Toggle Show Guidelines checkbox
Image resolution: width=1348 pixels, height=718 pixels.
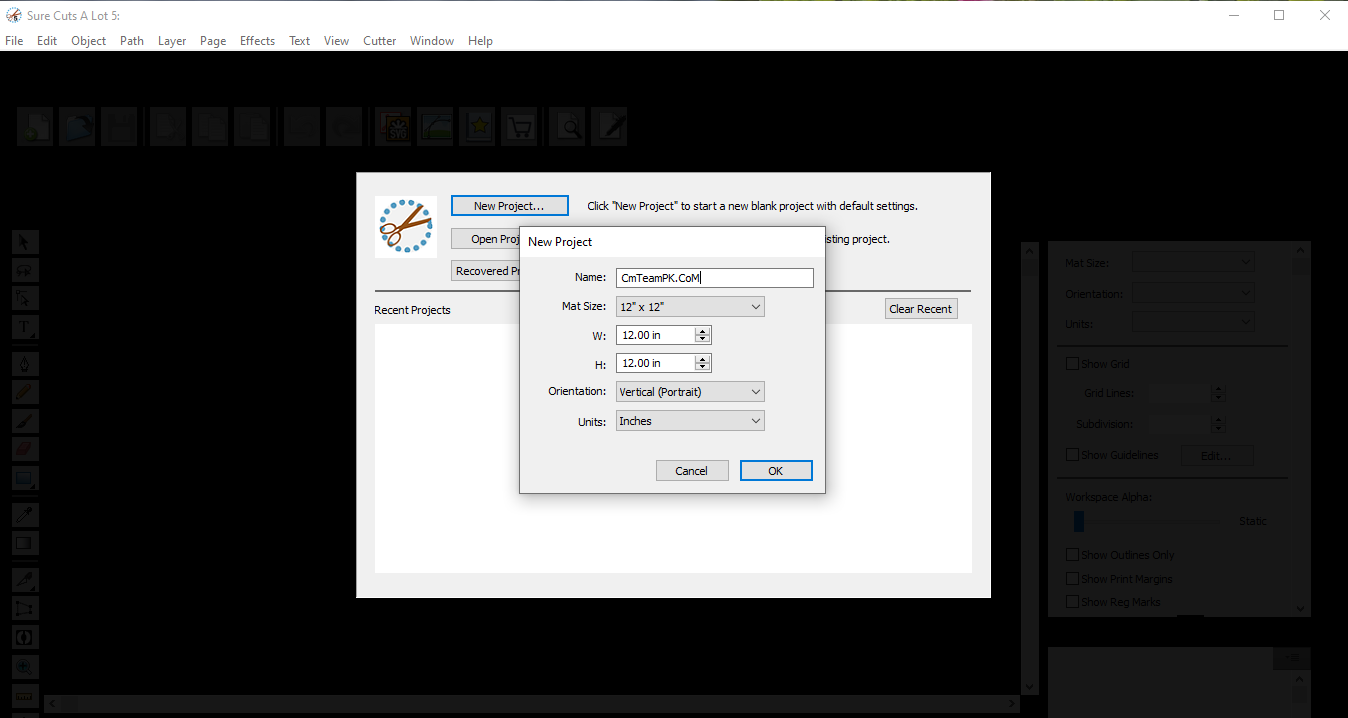tap(1073, 455)
